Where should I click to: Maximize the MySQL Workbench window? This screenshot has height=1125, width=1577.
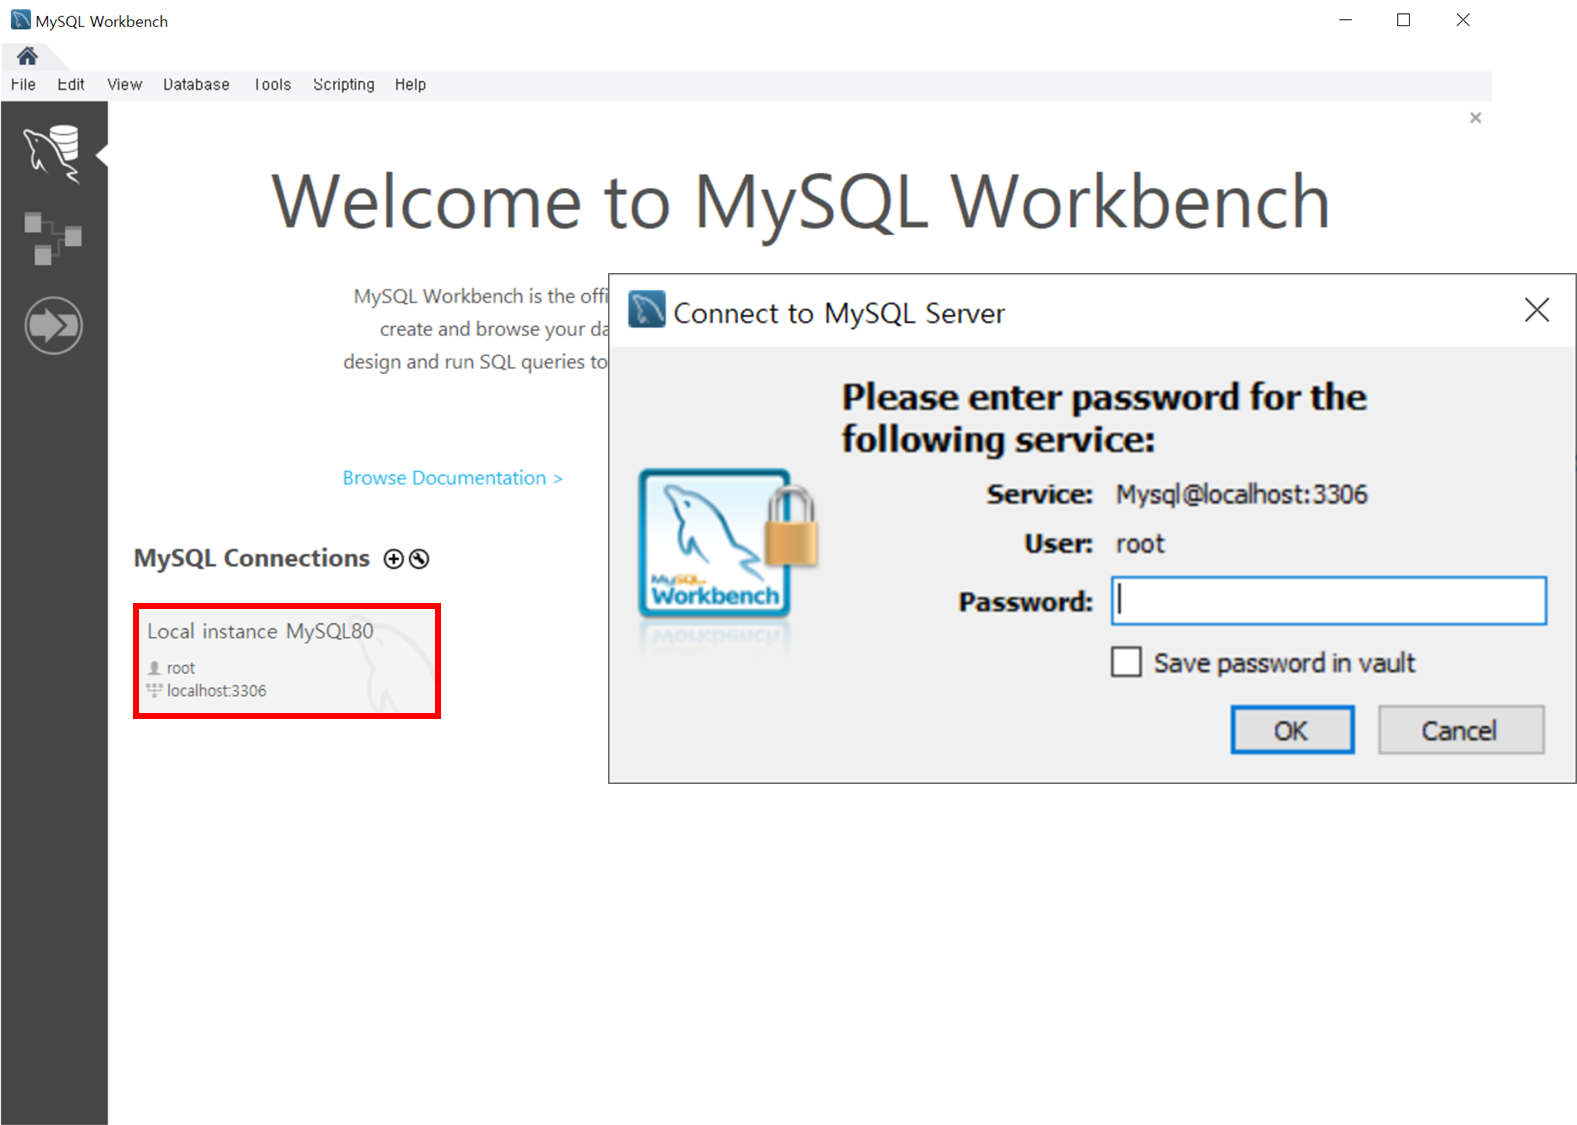[x=1403, y=20]
